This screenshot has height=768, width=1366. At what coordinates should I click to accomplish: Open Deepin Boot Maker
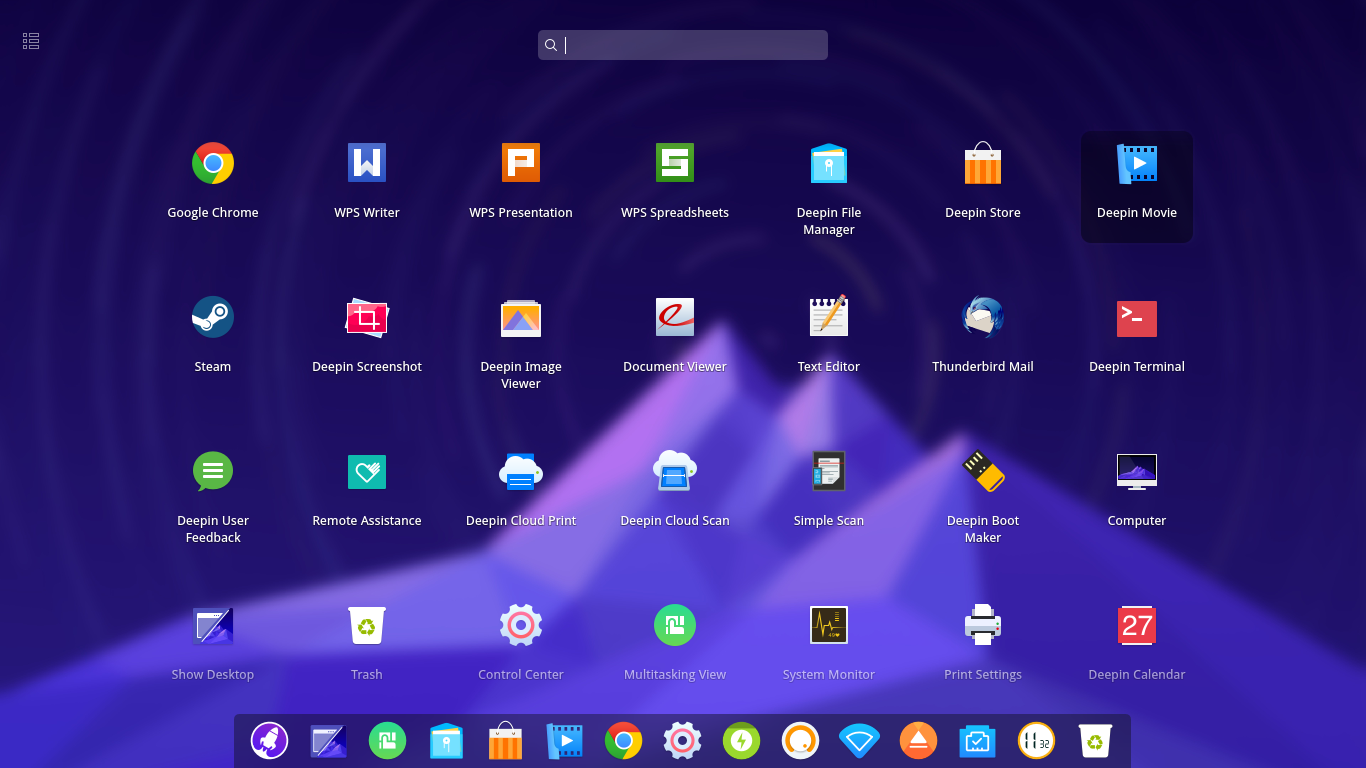click(982, 471)
